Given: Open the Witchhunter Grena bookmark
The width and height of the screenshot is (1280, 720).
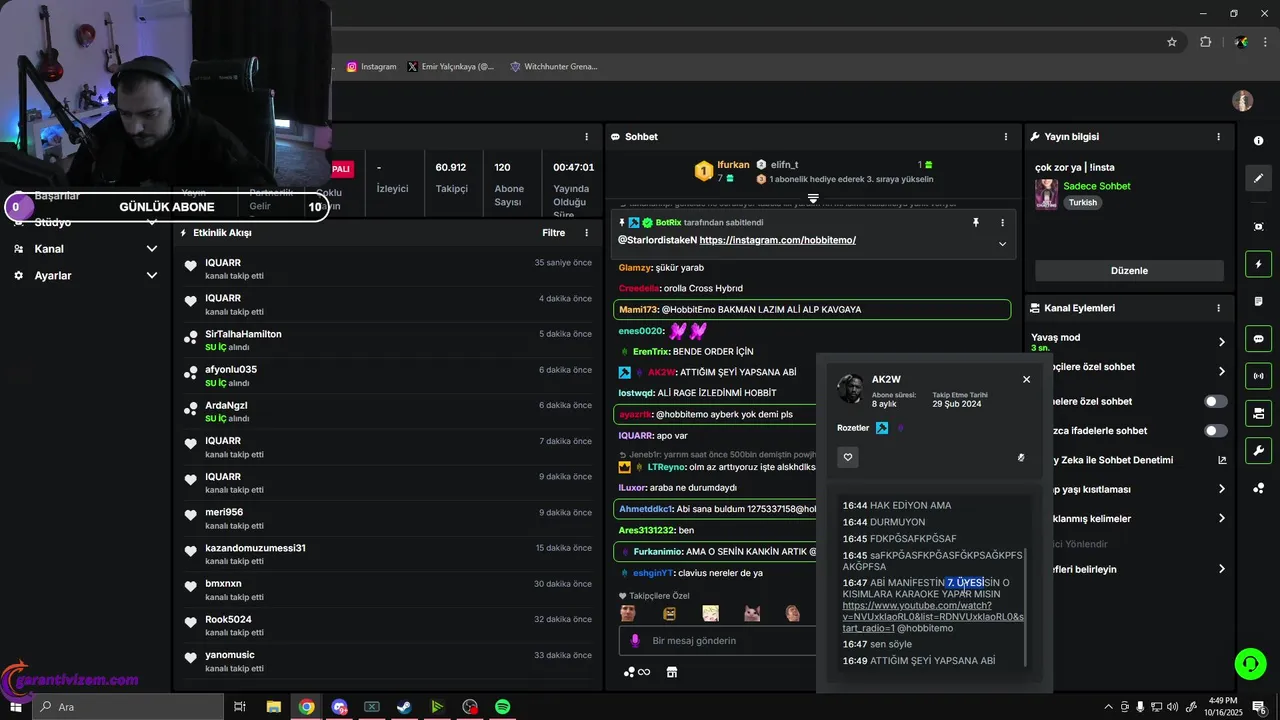Looking at the screenshot, I should [553, 67].
